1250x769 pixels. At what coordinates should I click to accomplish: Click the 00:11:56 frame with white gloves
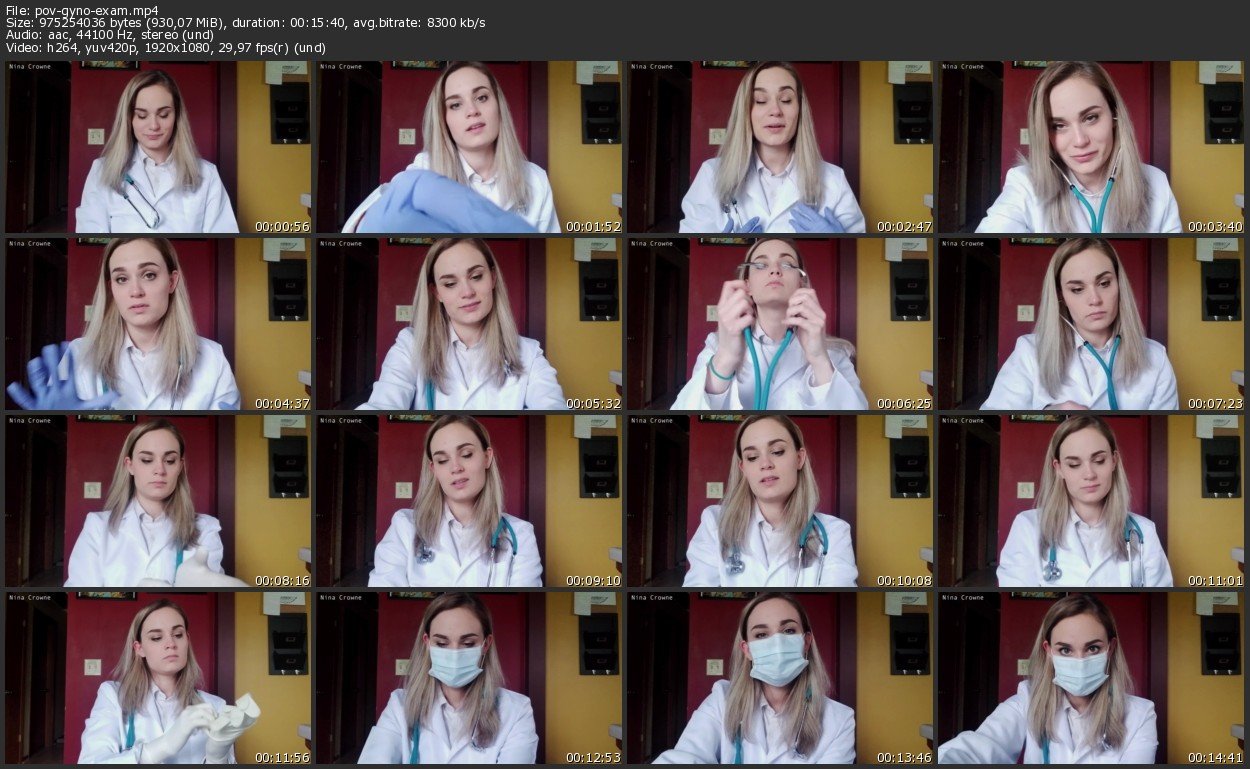tap(158, 677)
